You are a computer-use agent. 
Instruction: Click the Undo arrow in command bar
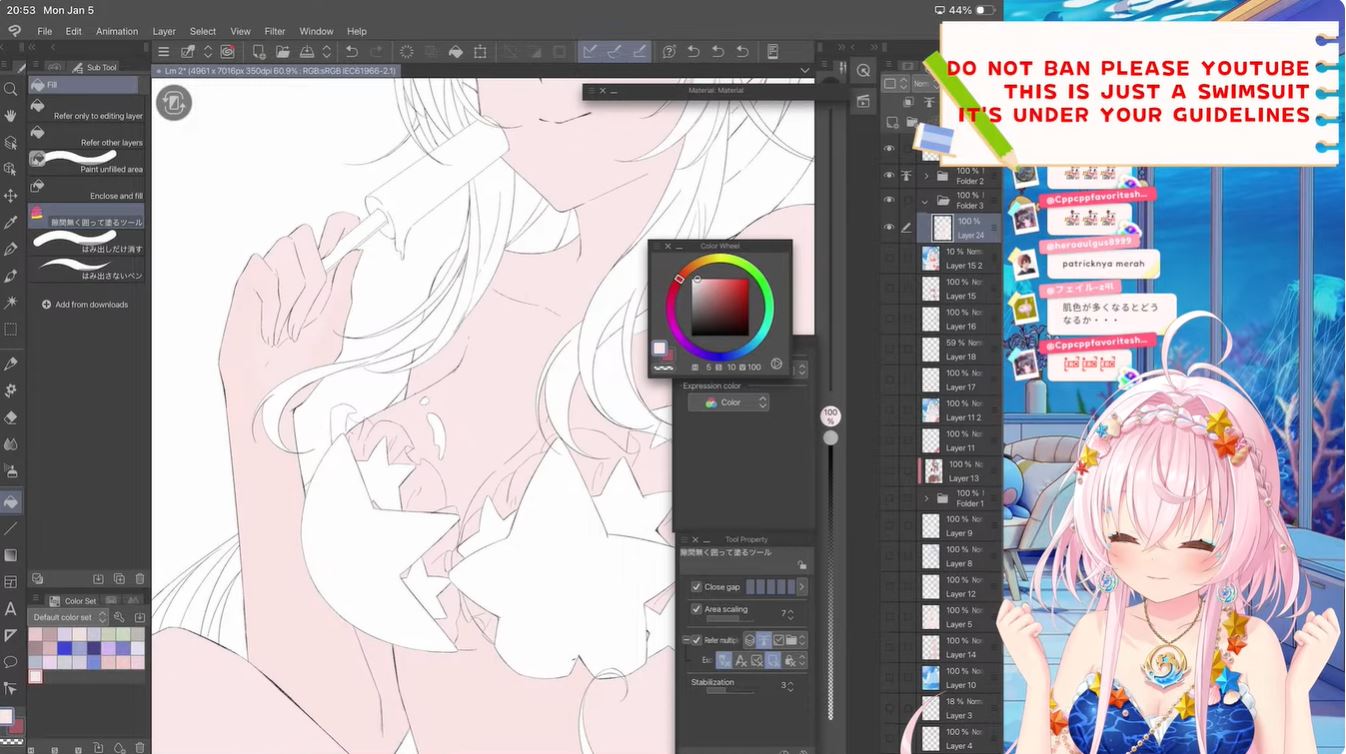point(352,52)
